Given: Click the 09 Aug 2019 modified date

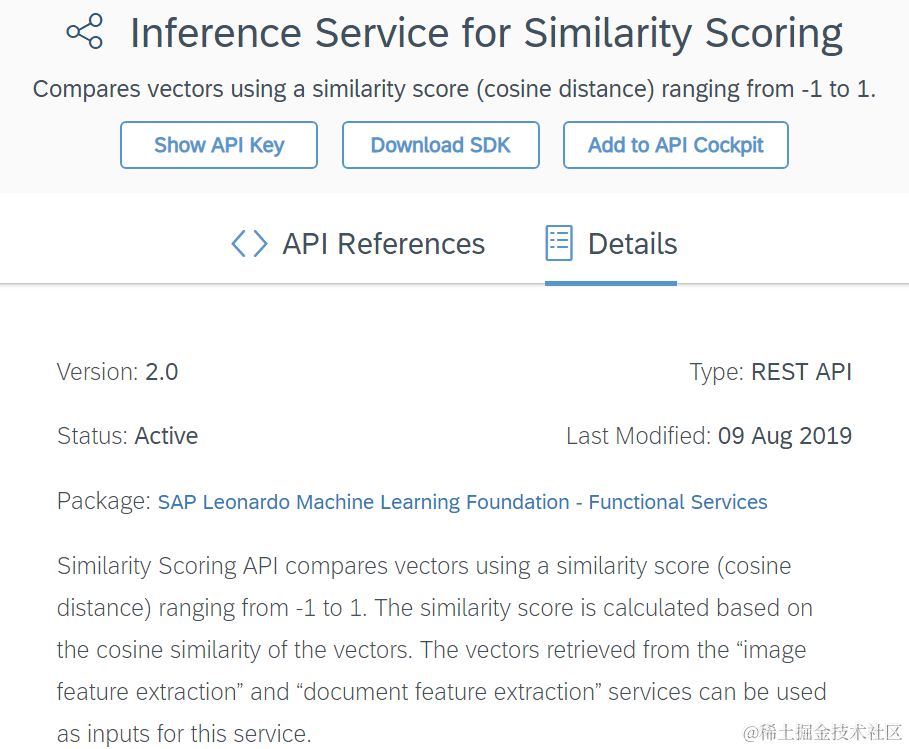Looking at the screenshot, I should 785,436.
